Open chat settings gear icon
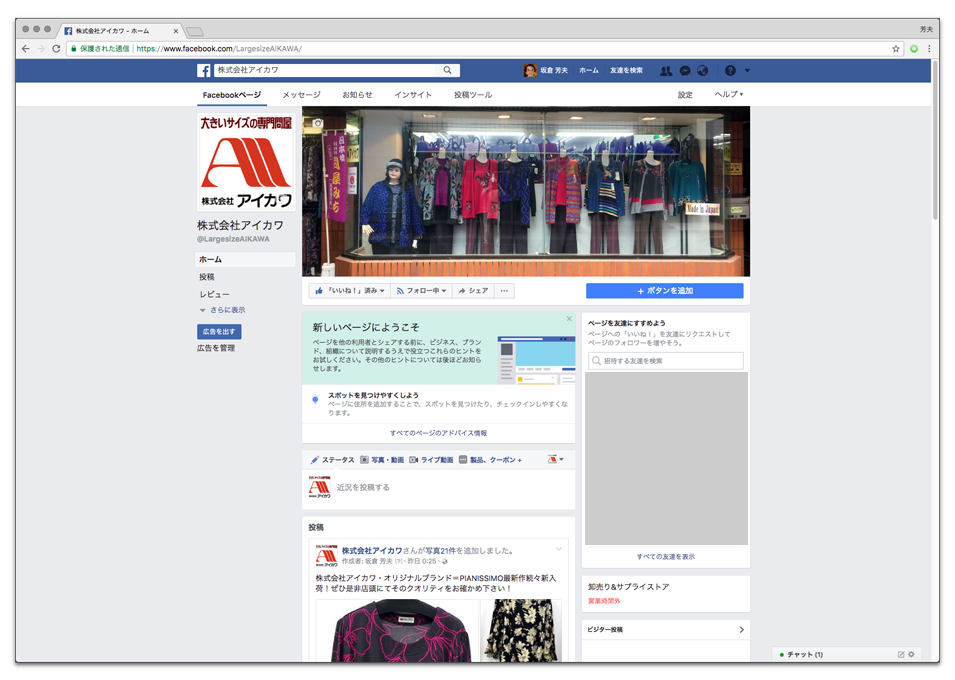Viewport: 955px width, 680px height. tap(911, 654)
